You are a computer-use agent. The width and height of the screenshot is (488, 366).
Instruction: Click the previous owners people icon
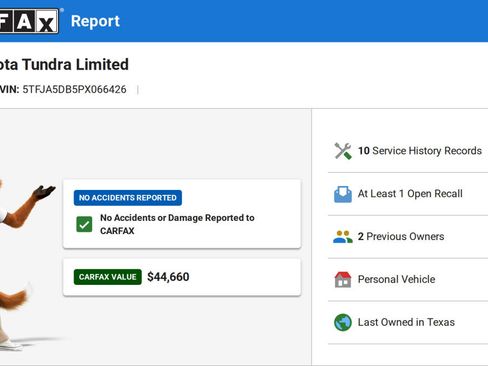tap(343, 237)
